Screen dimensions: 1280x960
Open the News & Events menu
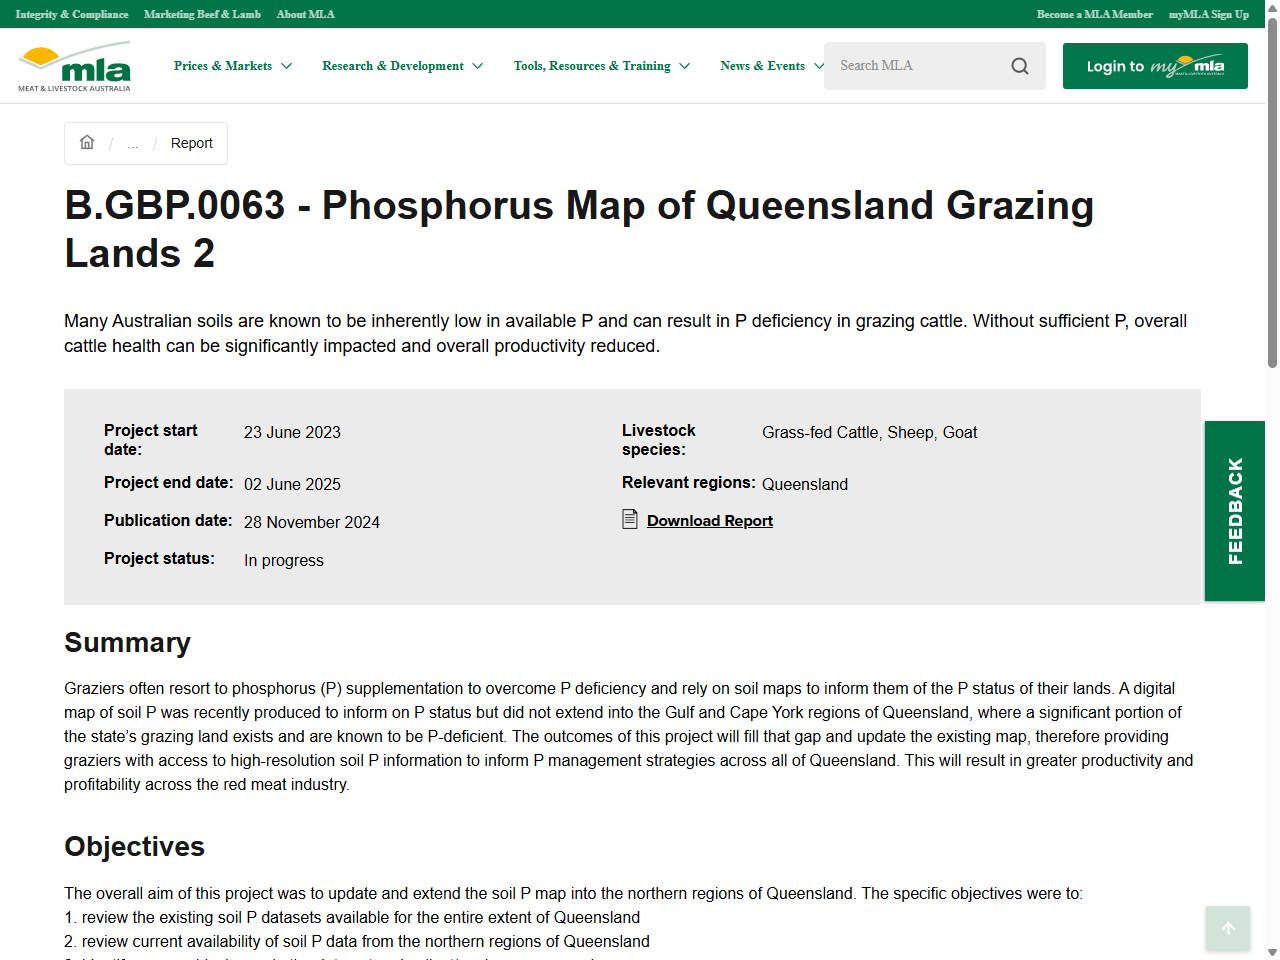coord(762,66)
